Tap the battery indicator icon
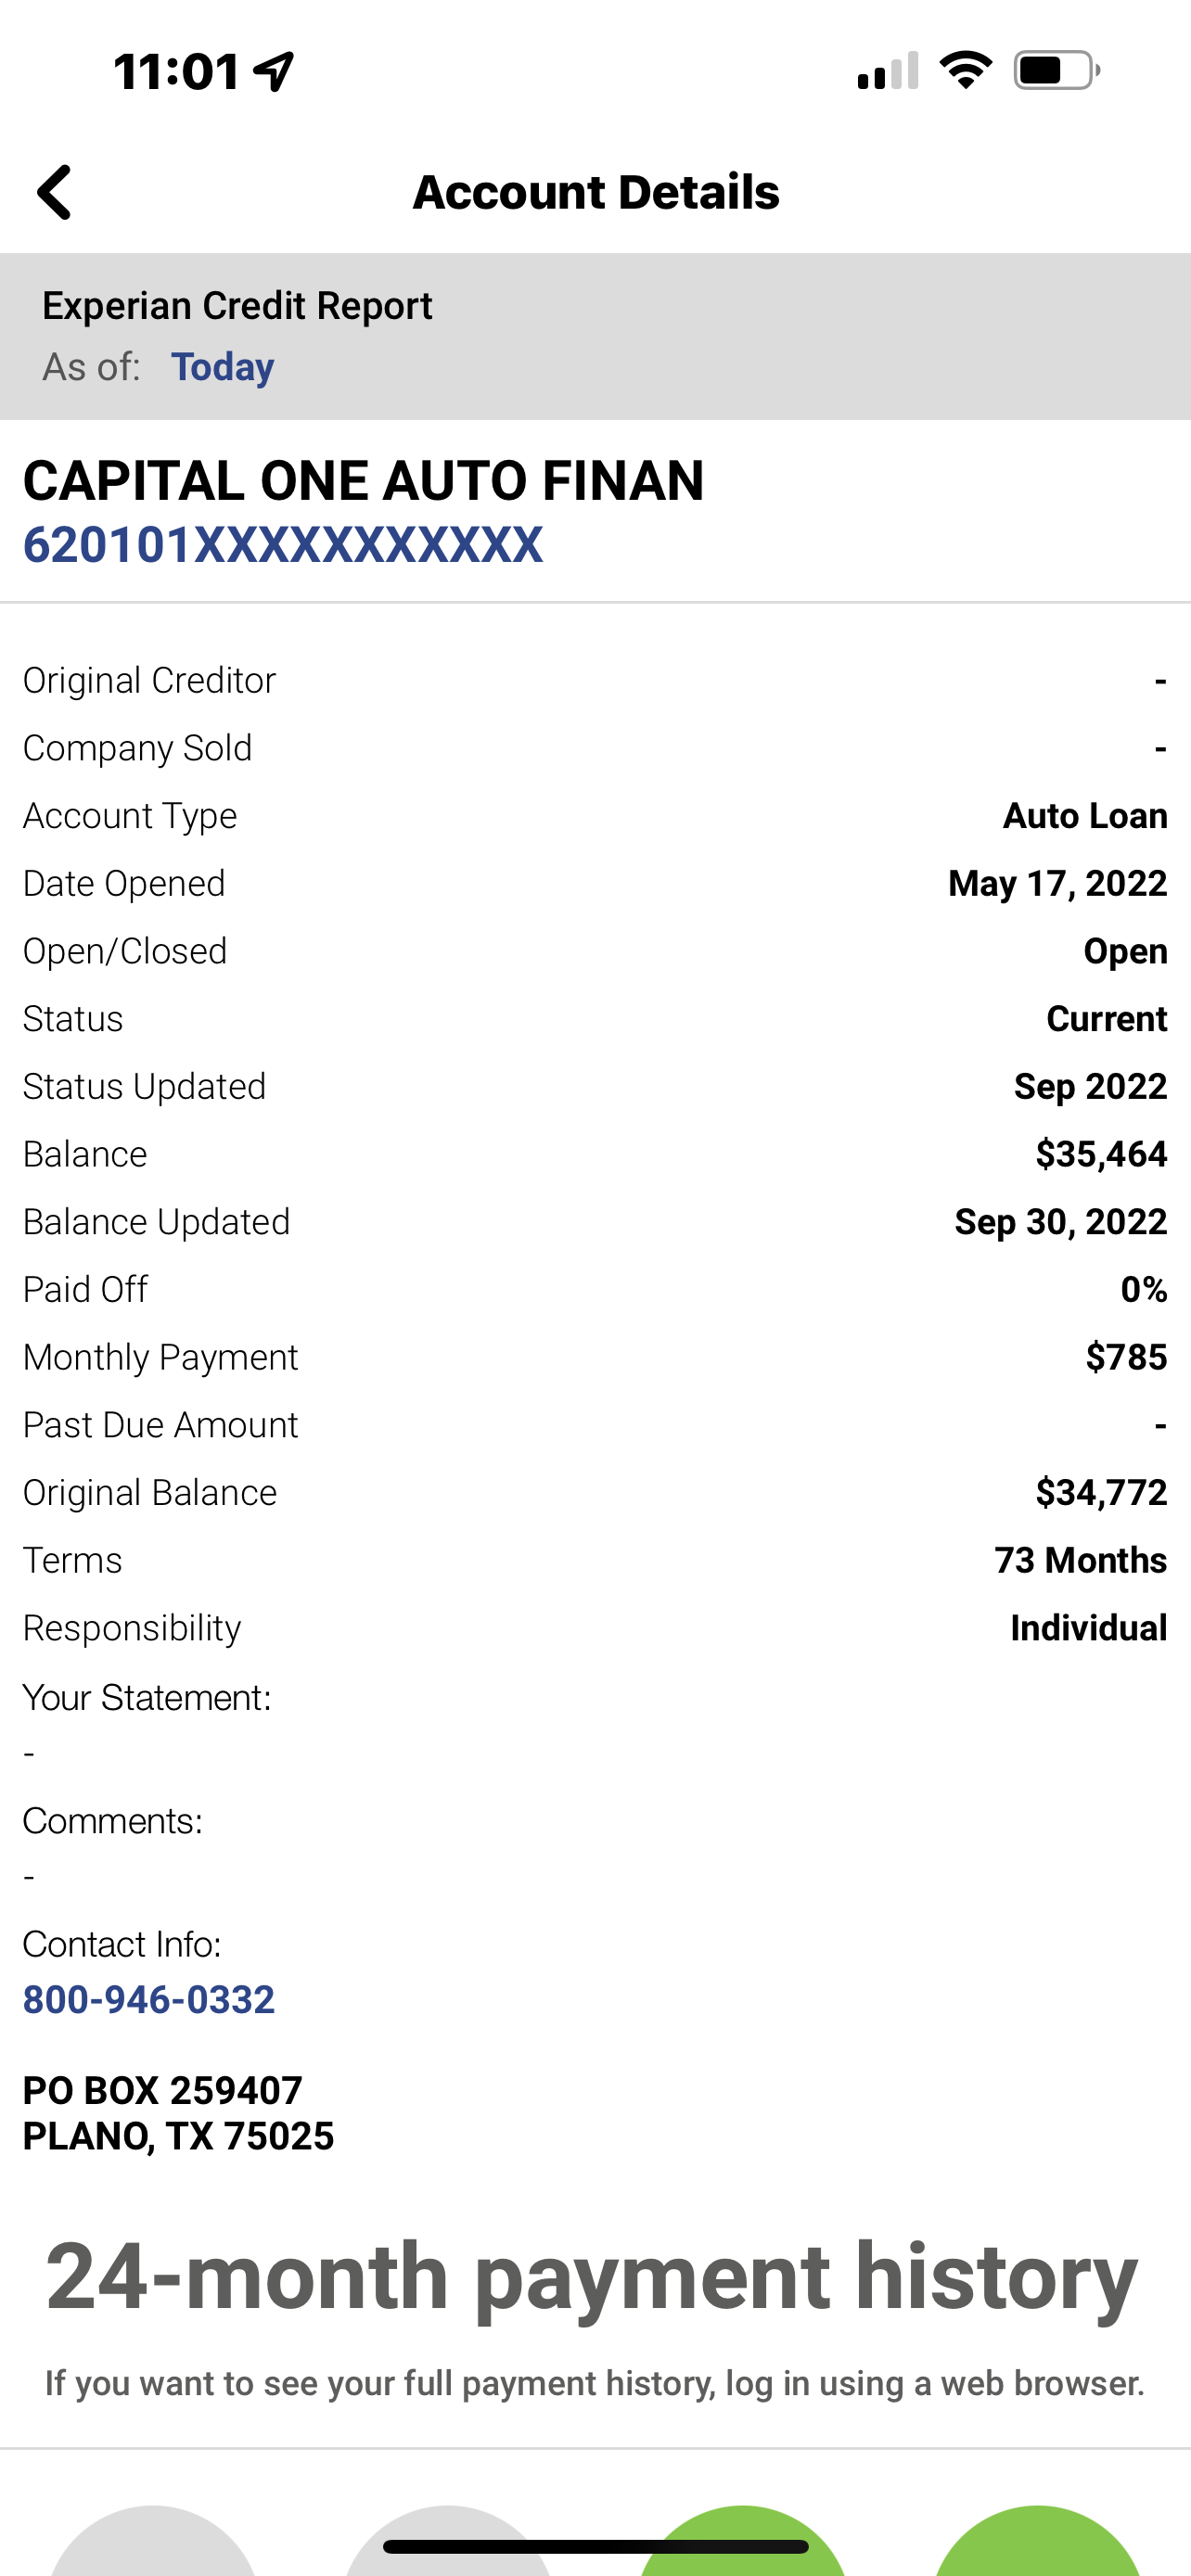Image resolution: width=1191 pixels, height=2576 pixels. click(1056, 71)
